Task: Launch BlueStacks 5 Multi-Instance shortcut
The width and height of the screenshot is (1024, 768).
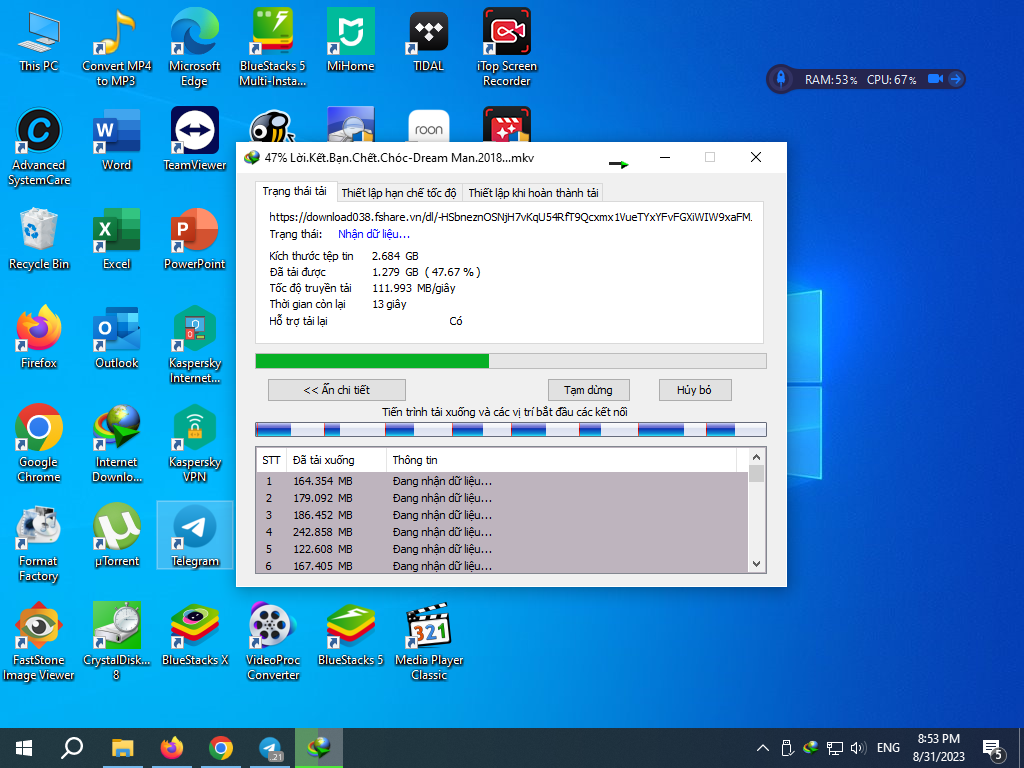Action: [272, 48]
